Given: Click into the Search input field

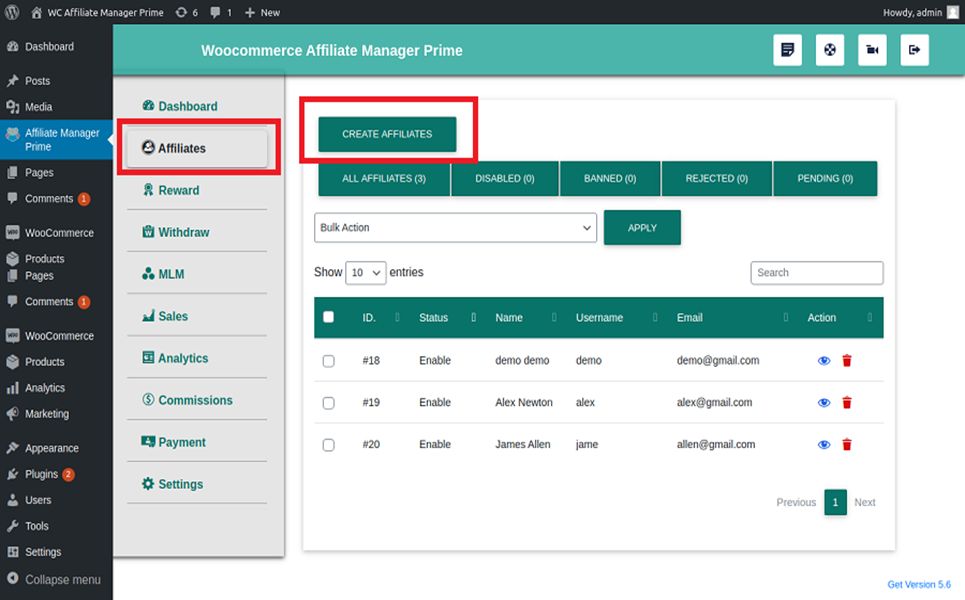Looking at the screenshot, I should coord(816,273).
